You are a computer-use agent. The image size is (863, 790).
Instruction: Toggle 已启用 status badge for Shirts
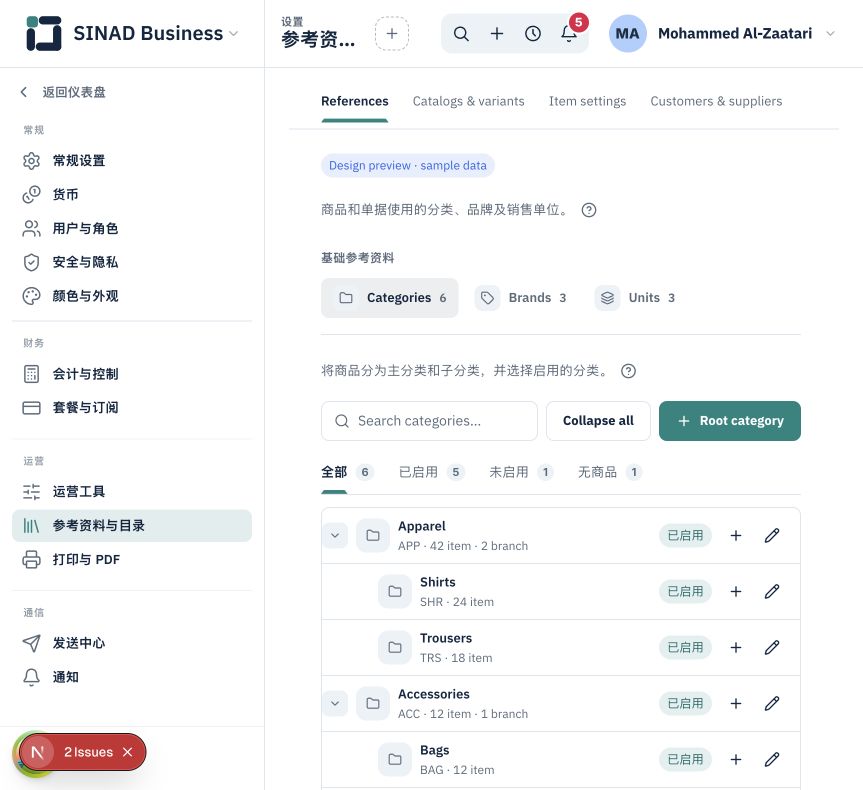tap(685, 592)
